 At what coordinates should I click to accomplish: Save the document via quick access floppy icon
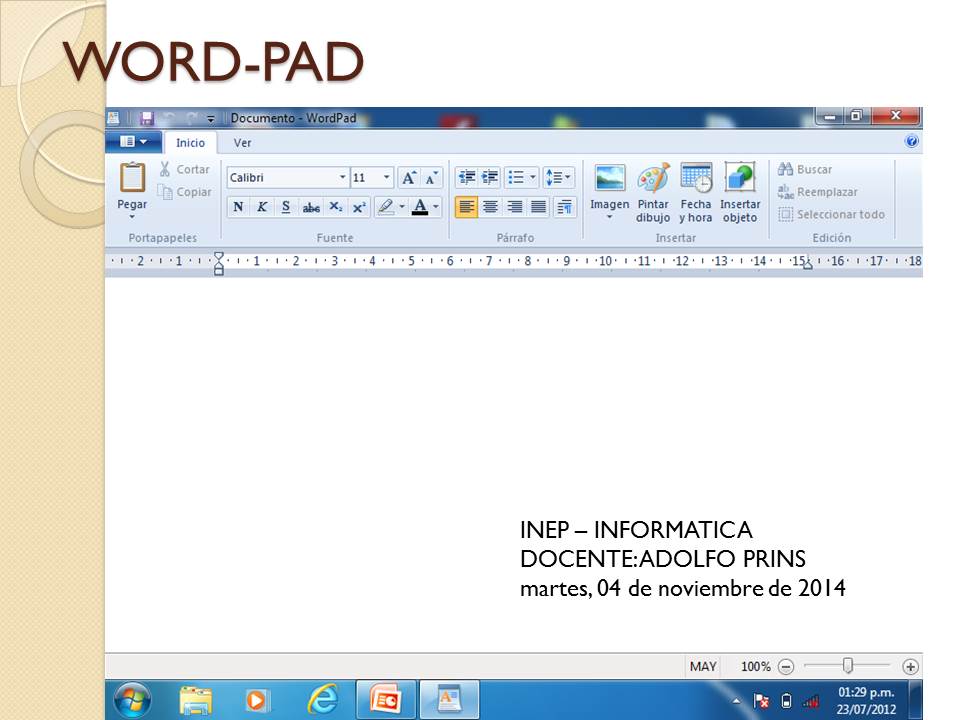click(x=146, y=118)
